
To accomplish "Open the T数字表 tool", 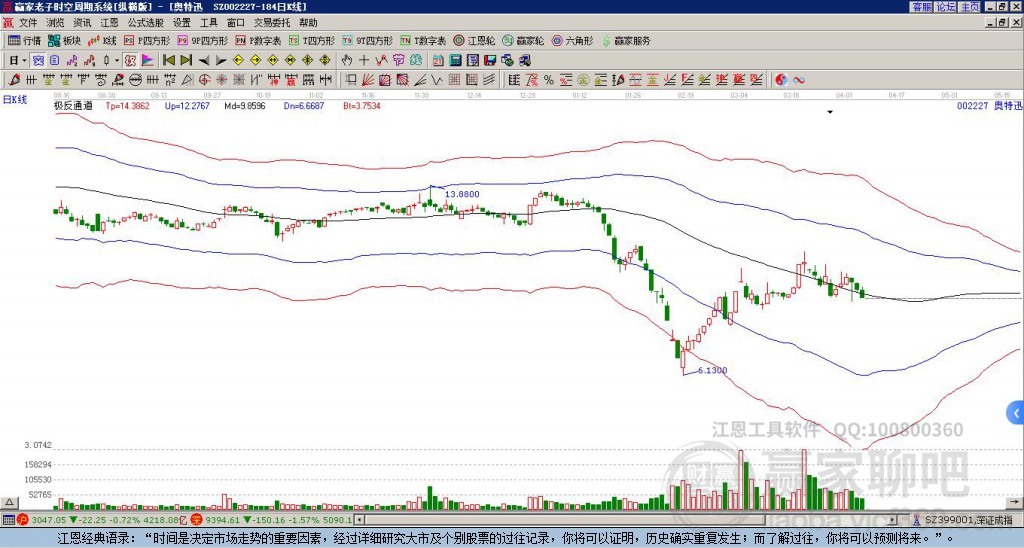I will tap(423, 40).
